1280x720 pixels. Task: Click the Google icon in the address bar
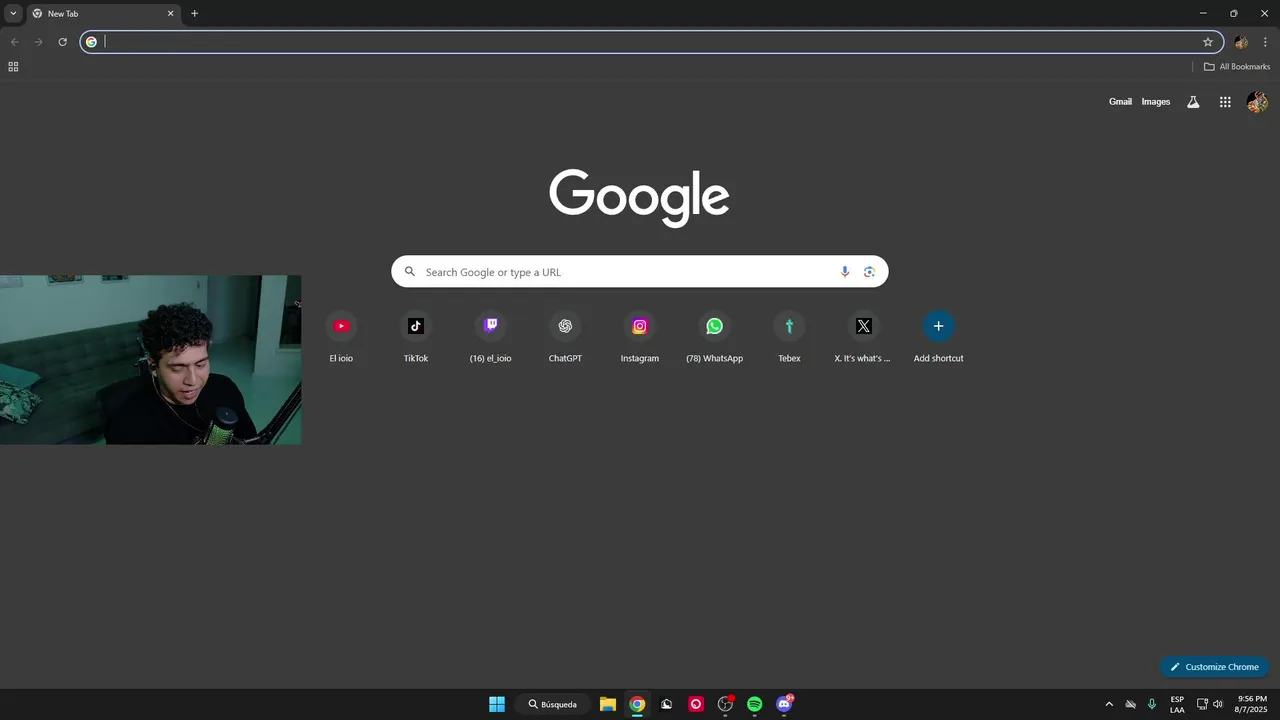click(x=91, y=42)
